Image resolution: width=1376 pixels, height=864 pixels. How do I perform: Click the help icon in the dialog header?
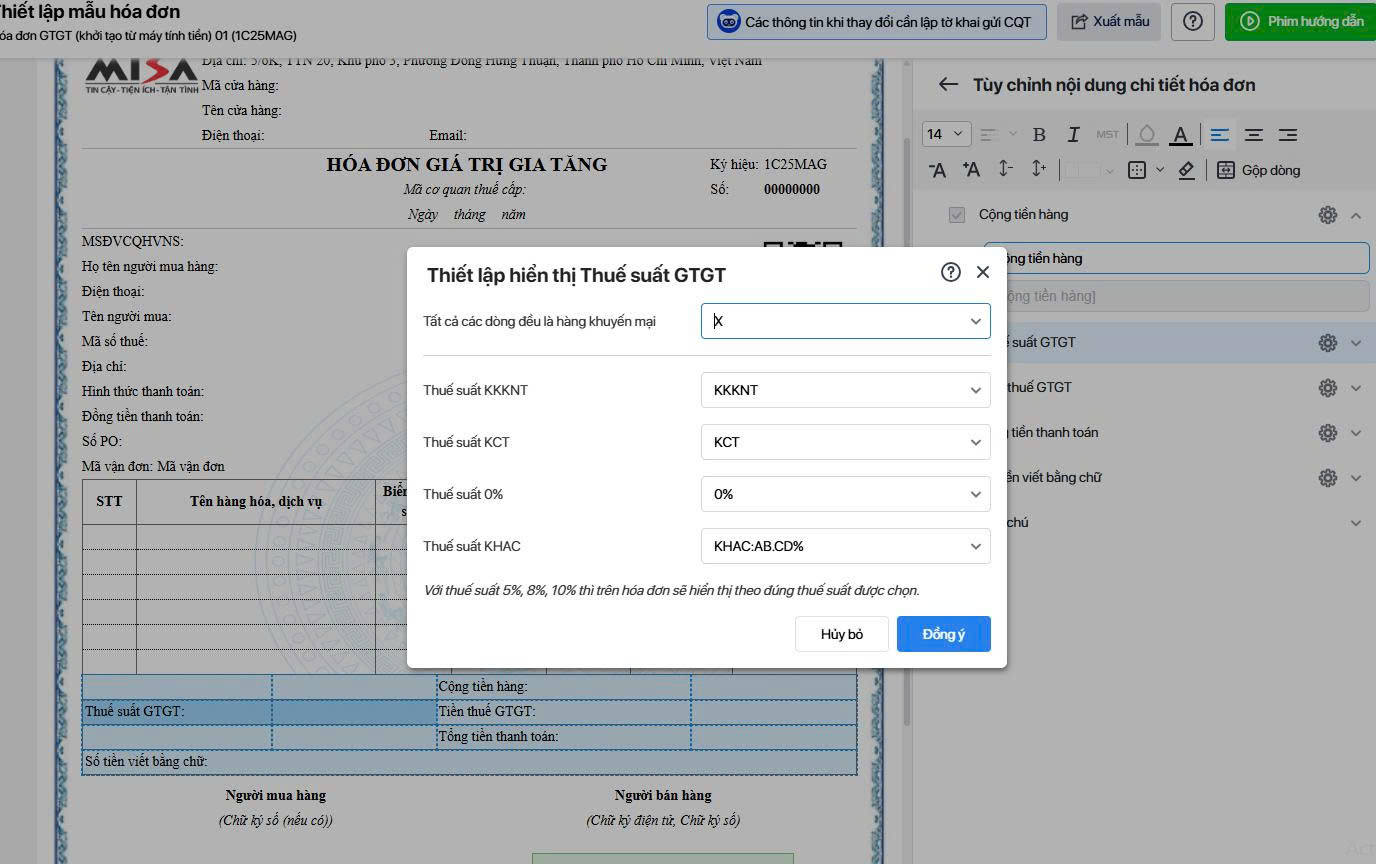(950, 272)
